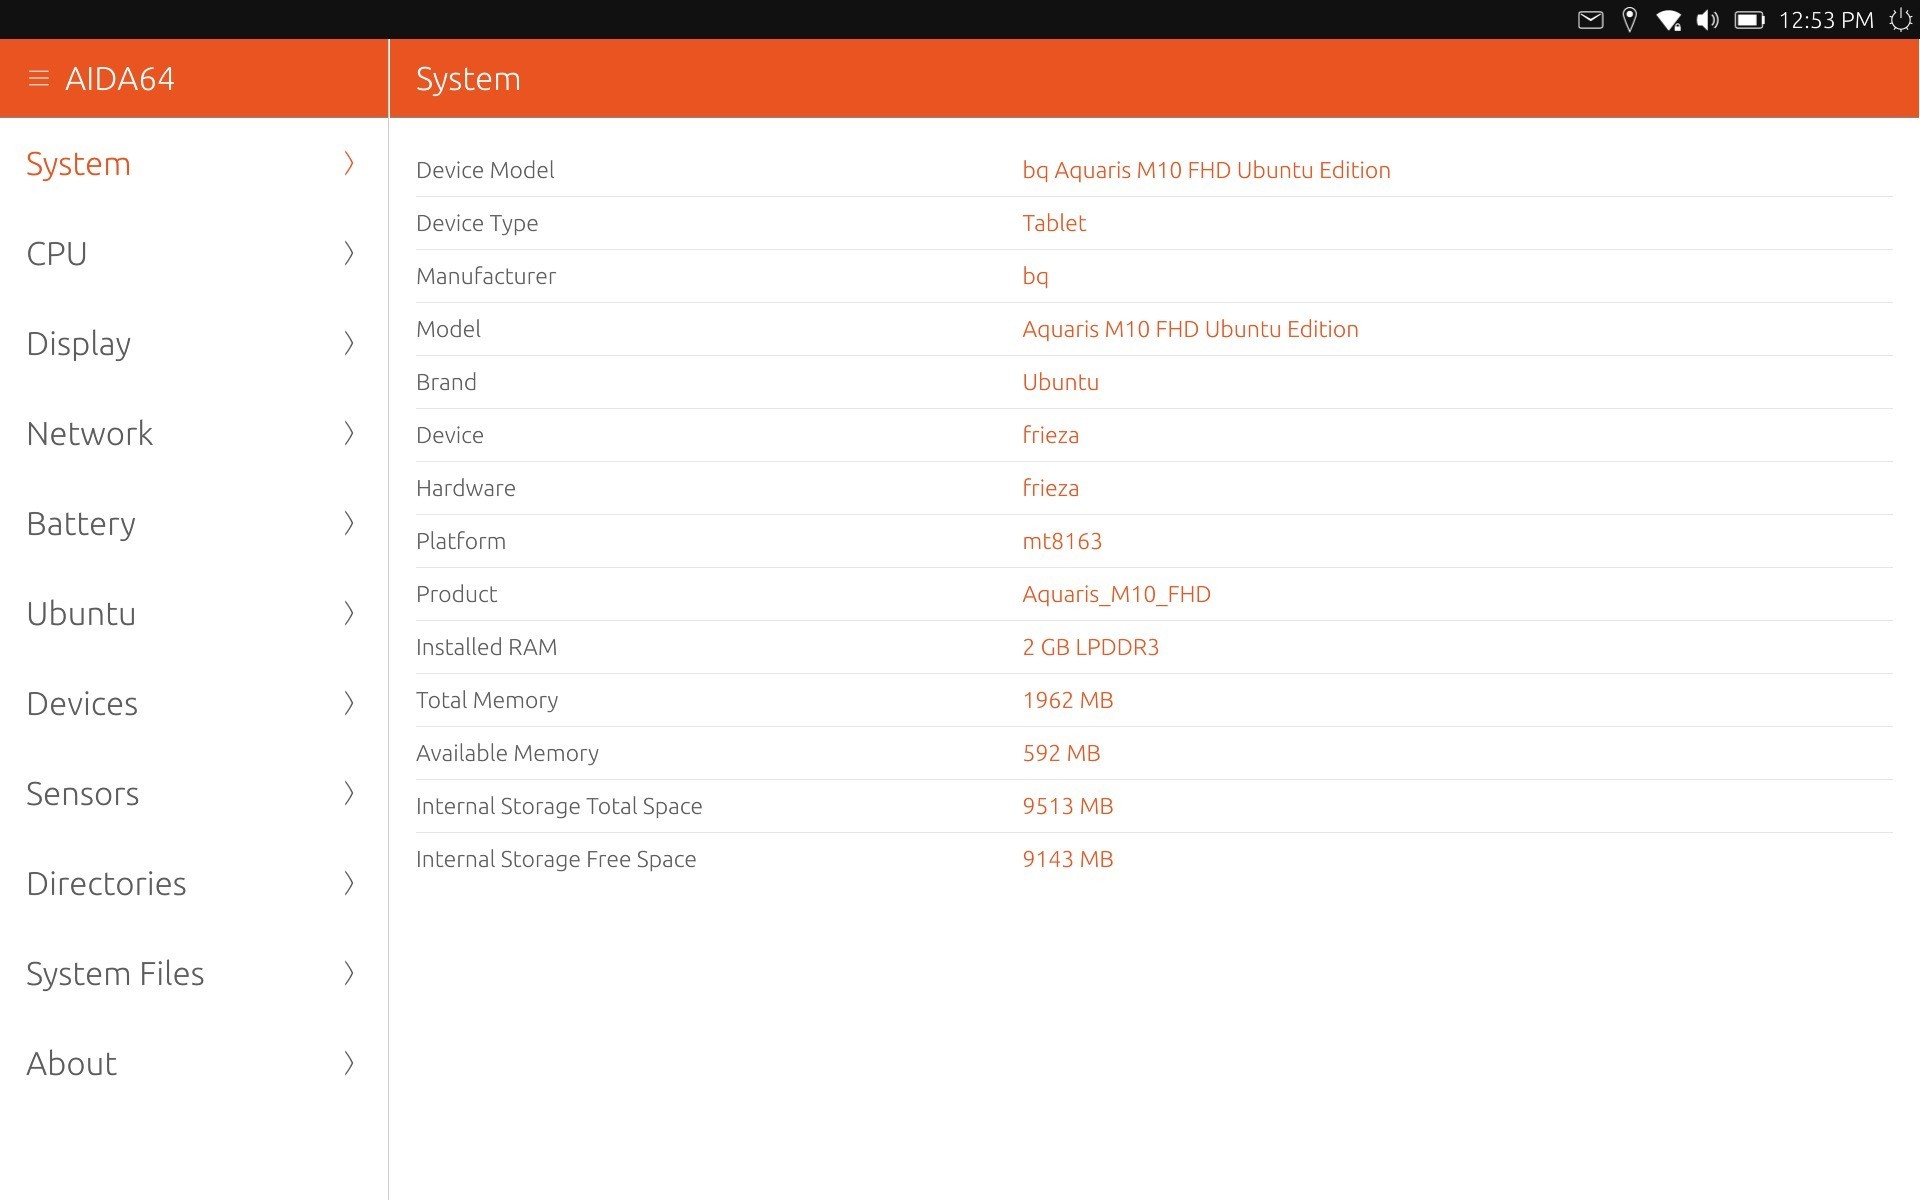This screenshot has height=1200, width=1920.
Task: Click the Wi-Fi network indicator icon
Action: (1668, 20)
